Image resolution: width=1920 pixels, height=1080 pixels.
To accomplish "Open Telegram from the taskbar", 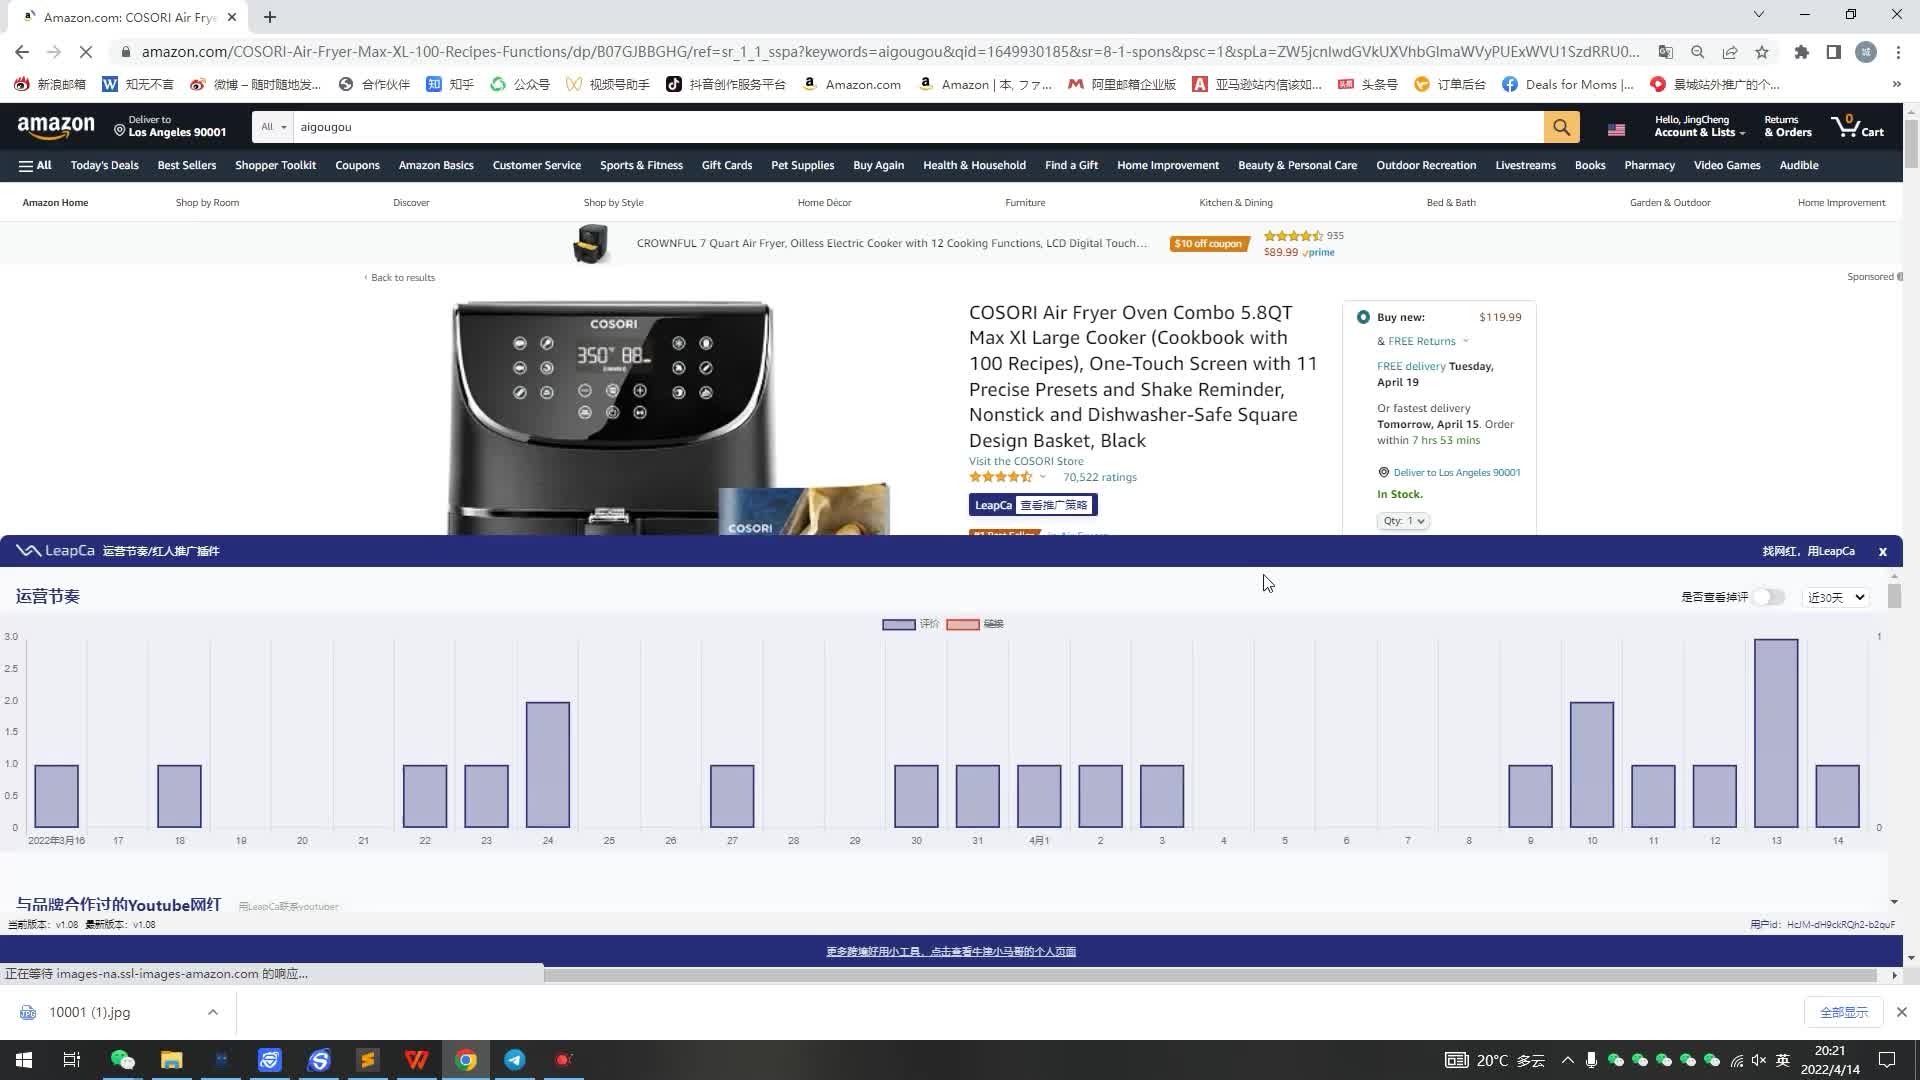I will click(x=515, y=1060).
